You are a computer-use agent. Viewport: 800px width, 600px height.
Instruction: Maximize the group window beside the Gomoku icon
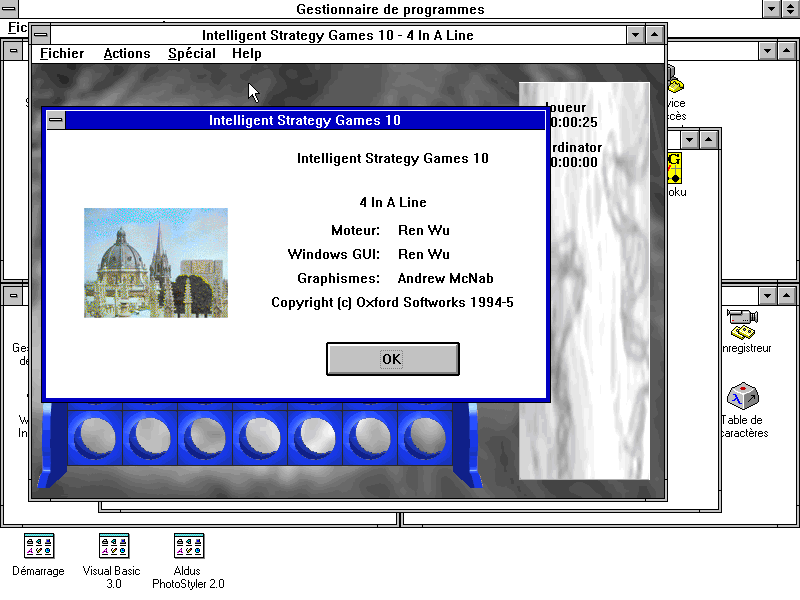click(x=709, y=140)
